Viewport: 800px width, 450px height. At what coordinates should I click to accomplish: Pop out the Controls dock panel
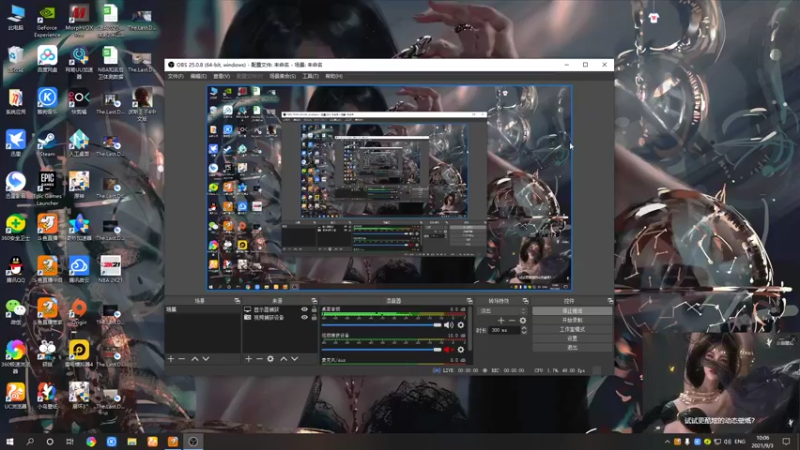pos(610,301)
